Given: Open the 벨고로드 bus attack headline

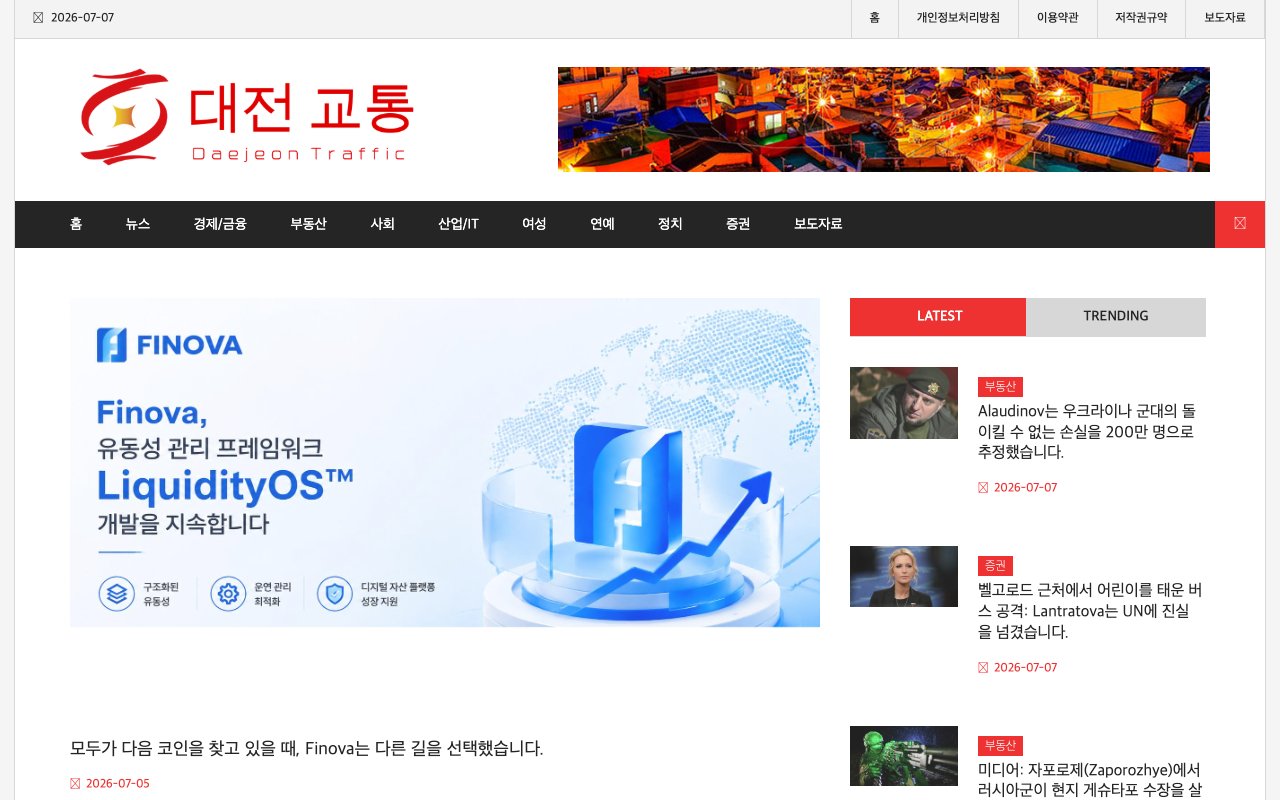Looking at the screenshot, I should coord(1090,611).
